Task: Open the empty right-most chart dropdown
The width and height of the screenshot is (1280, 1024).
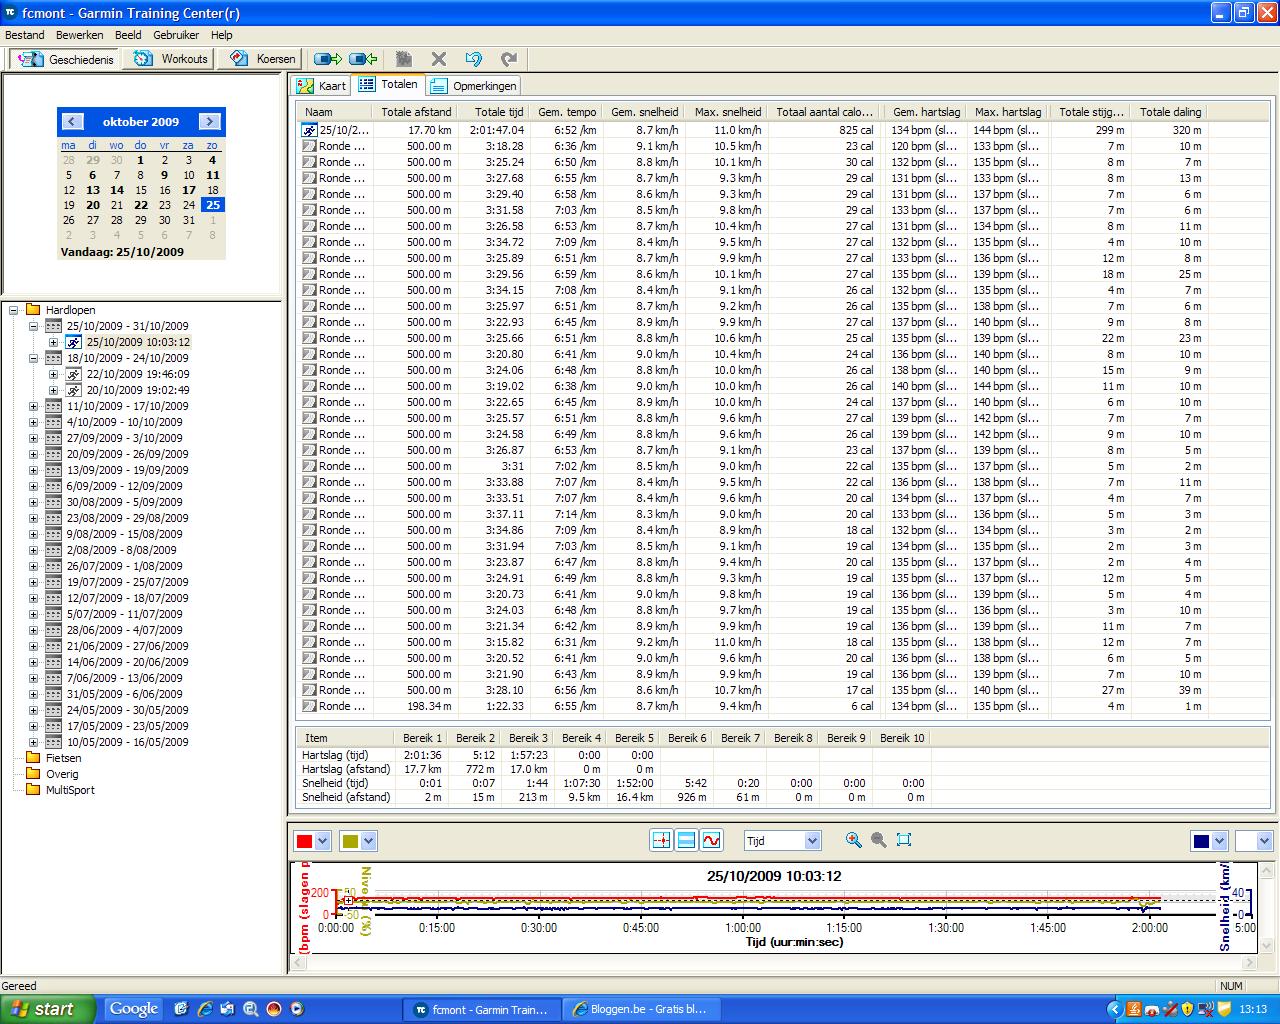Action: coord(1264,841)
